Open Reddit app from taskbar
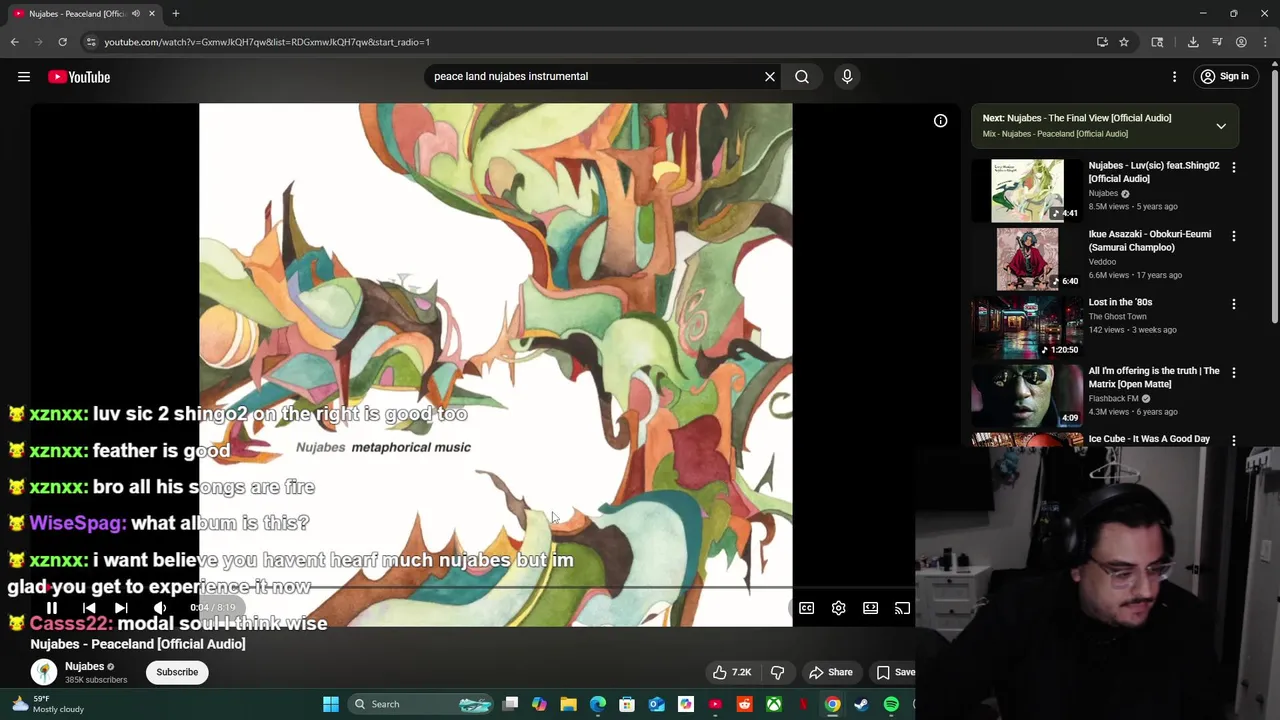 coord(744,704)
